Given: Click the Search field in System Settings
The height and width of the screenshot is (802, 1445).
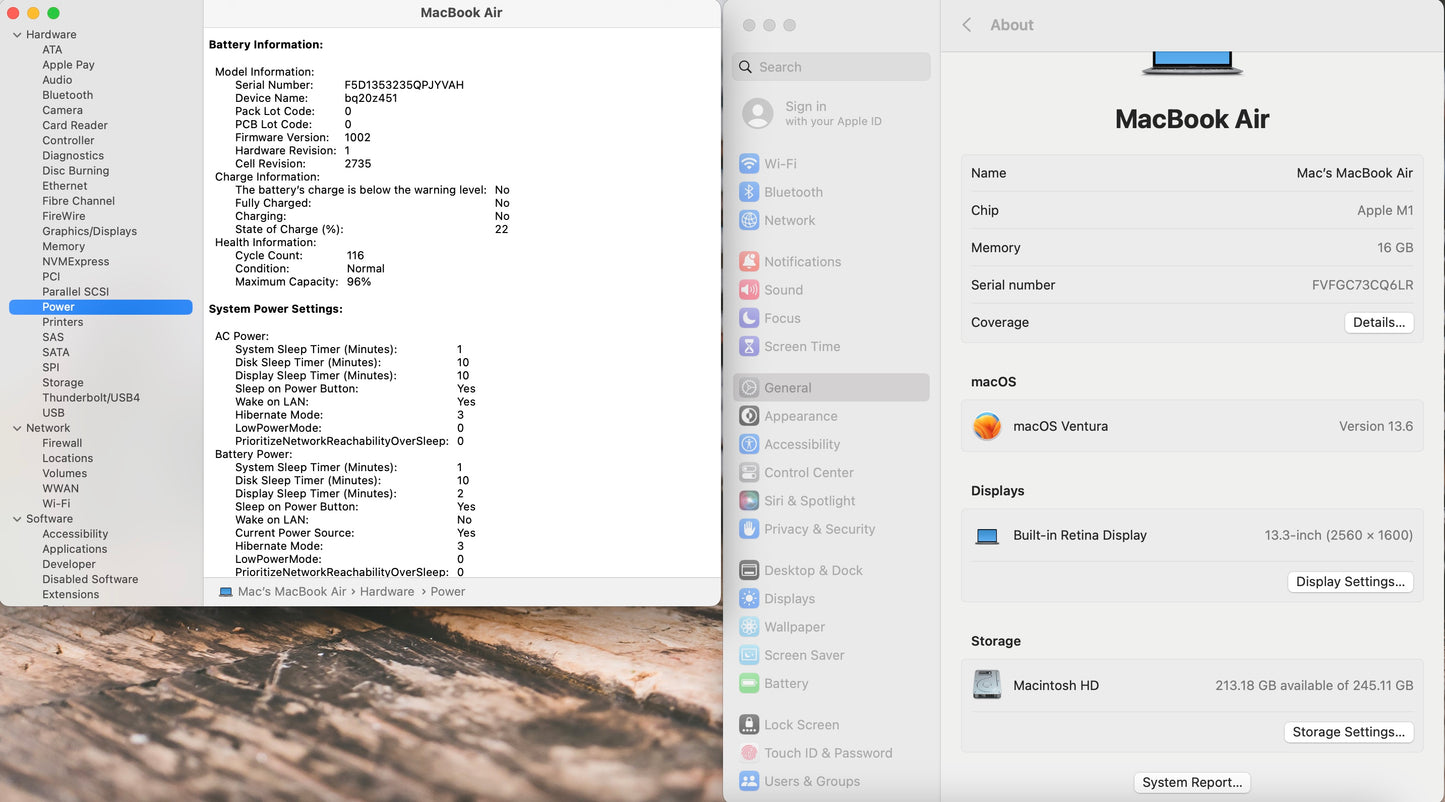Looking at the screenshot, I should point(840,67).
